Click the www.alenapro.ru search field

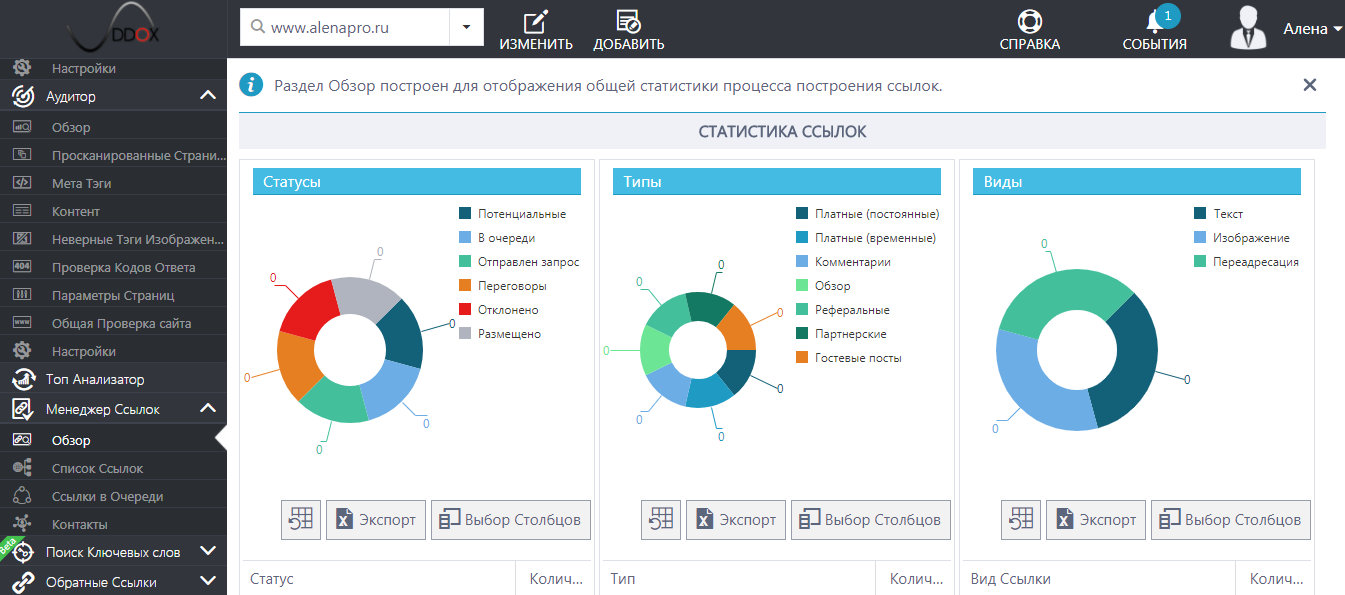coord(345,28)
